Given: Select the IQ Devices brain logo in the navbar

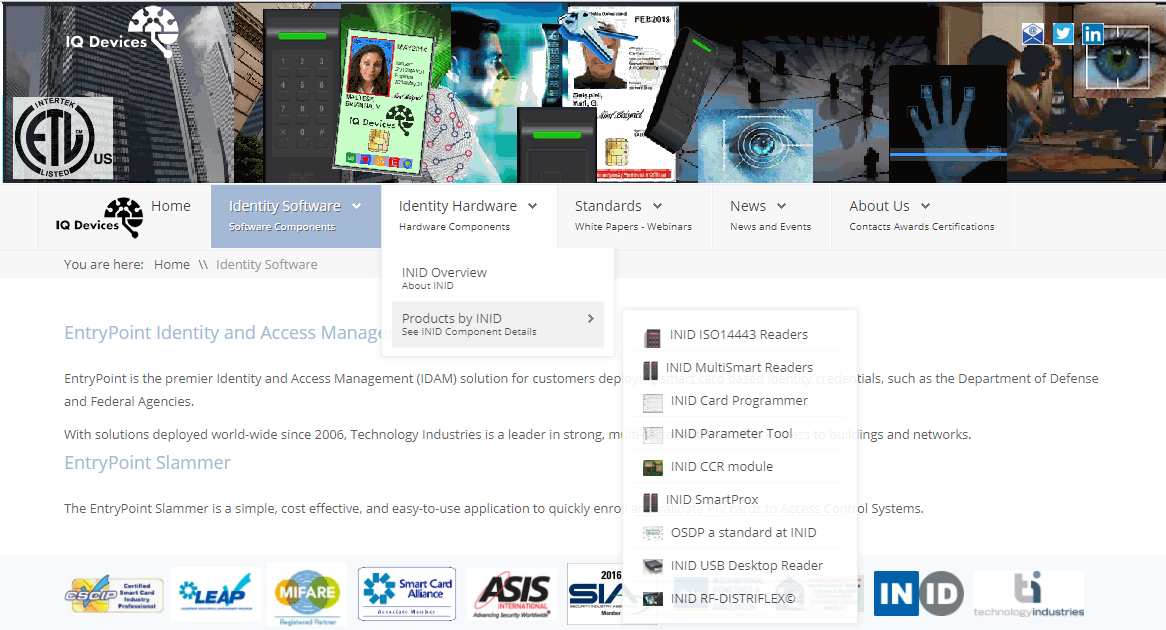Looking at the screenshot, I should click(119, 216).
